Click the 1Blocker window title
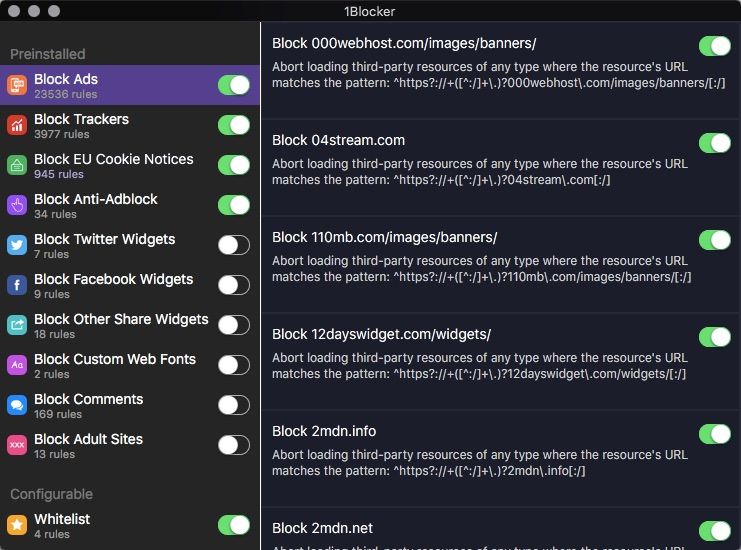The height and width of the screenshot is (550, 741). pyautogui.click(x=370, y=11)
